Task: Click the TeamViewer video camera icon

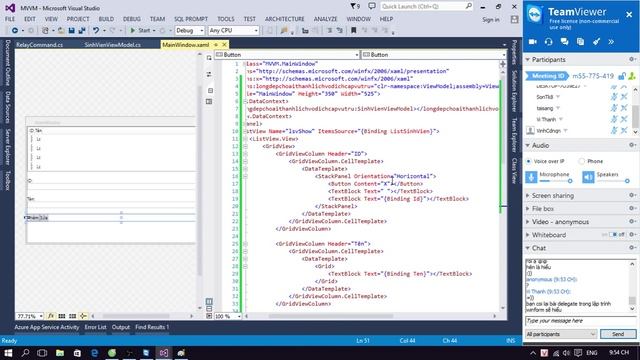Action: click(x=533, y=42)
